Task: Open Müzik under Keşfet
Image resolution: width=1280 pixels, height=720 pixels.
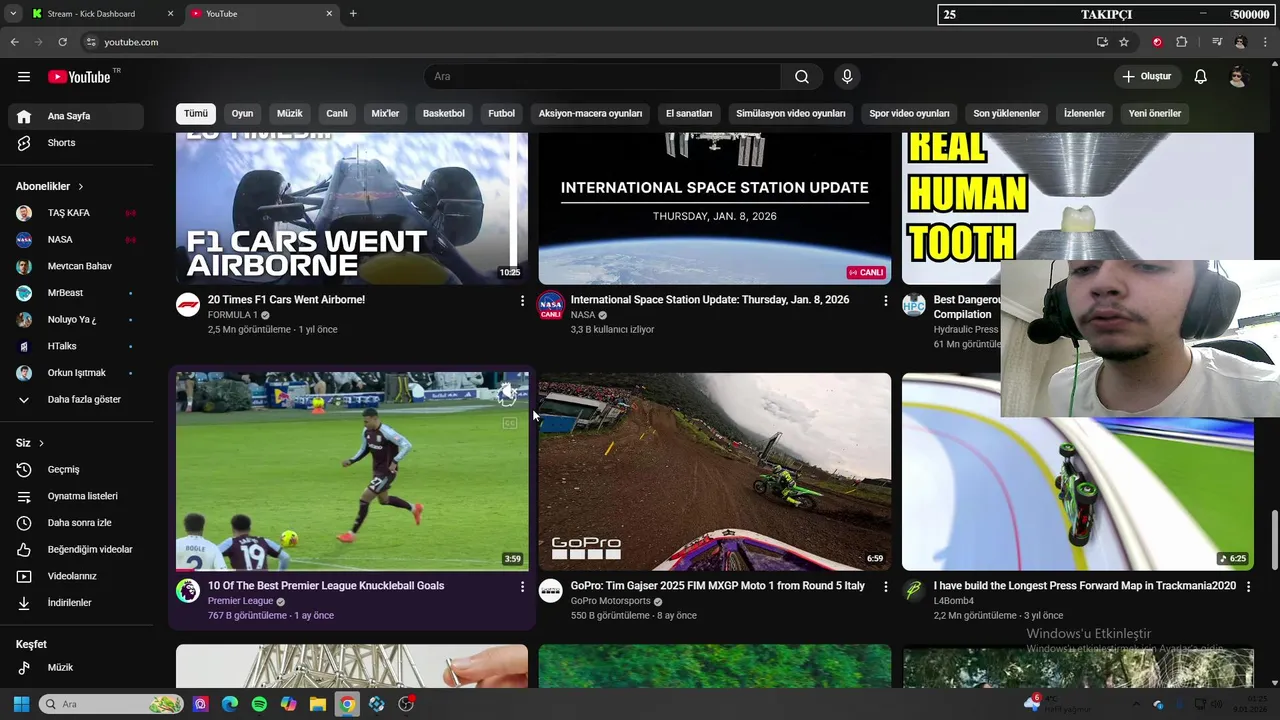Action: (75, 667)
